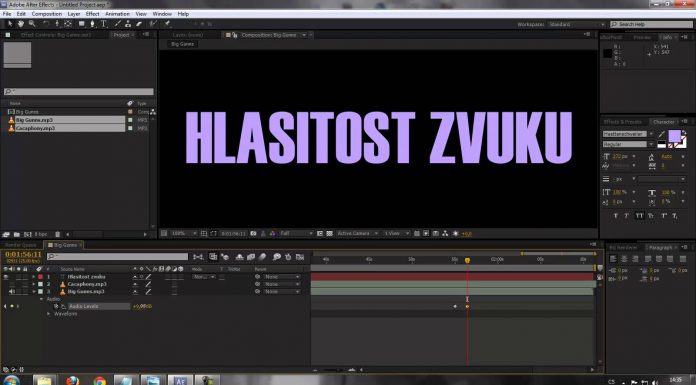Toggle All Caps text style

[639, 216]
